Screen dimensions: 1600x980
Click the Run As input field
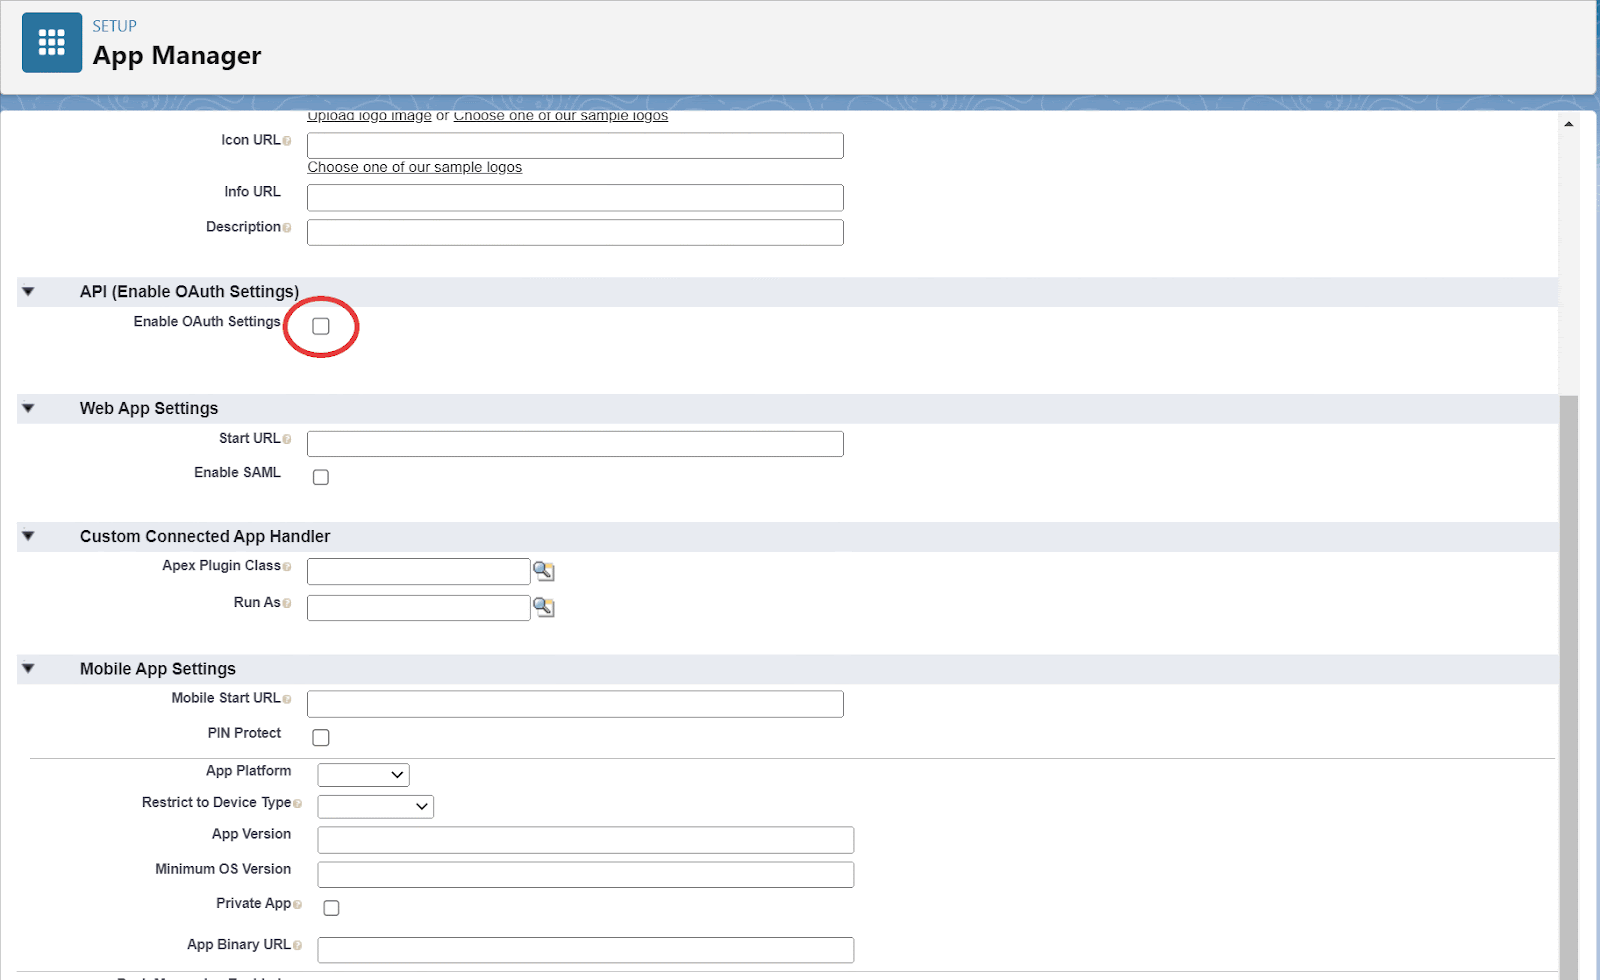point(418,607)
